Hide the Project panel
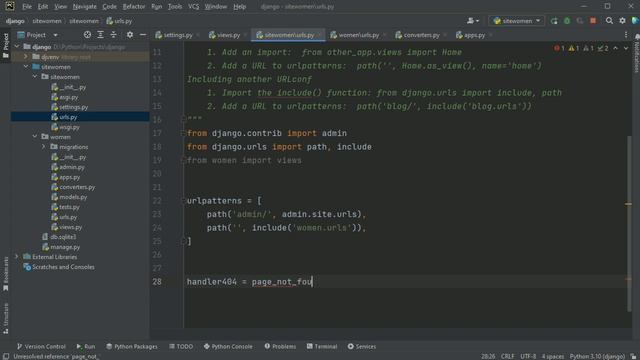Viewport: 640px width, 360px height. click(143, 35)
